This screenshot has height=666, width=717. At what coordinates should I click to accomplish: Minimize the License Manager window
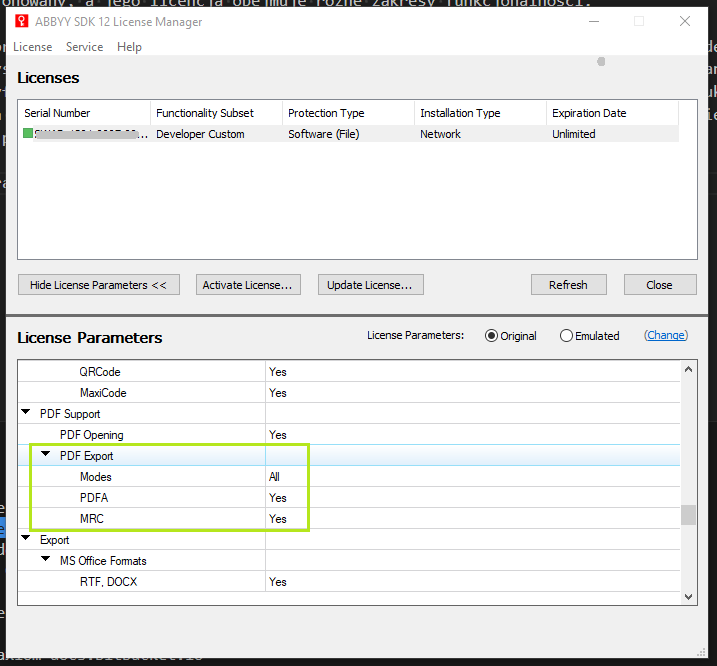click(x=594, y=21)
